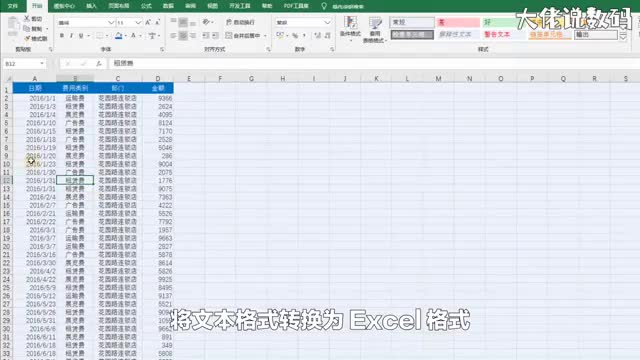Apply the Output (输出) cell style
The image size is (640, 360).
(596, 35)
